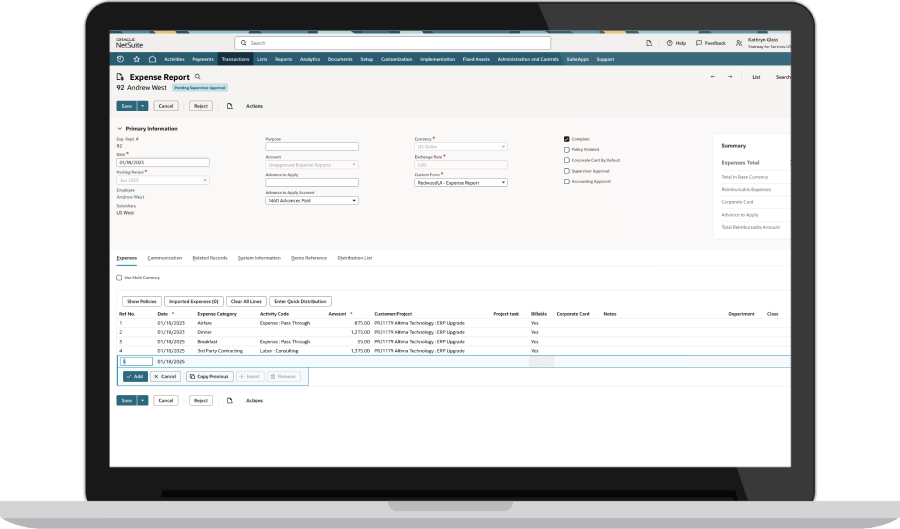Open the top Actions menu

254,106
